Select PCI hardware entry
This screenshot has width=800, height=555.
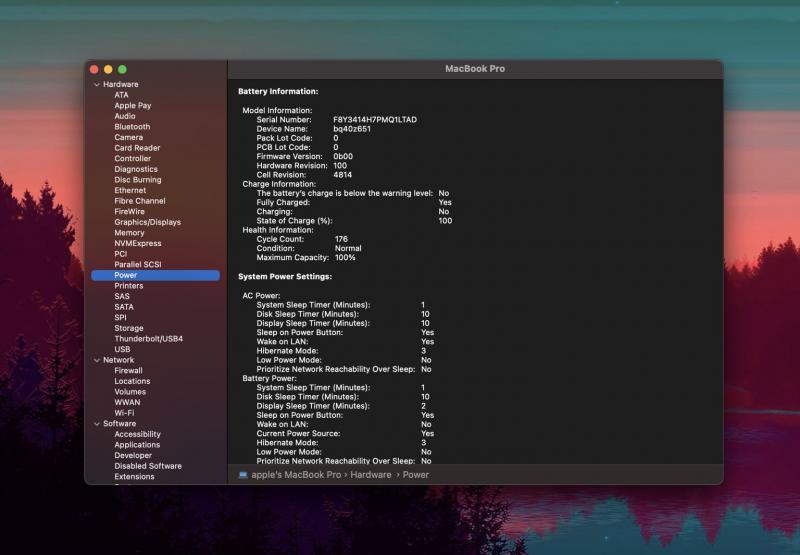(120, 254)
